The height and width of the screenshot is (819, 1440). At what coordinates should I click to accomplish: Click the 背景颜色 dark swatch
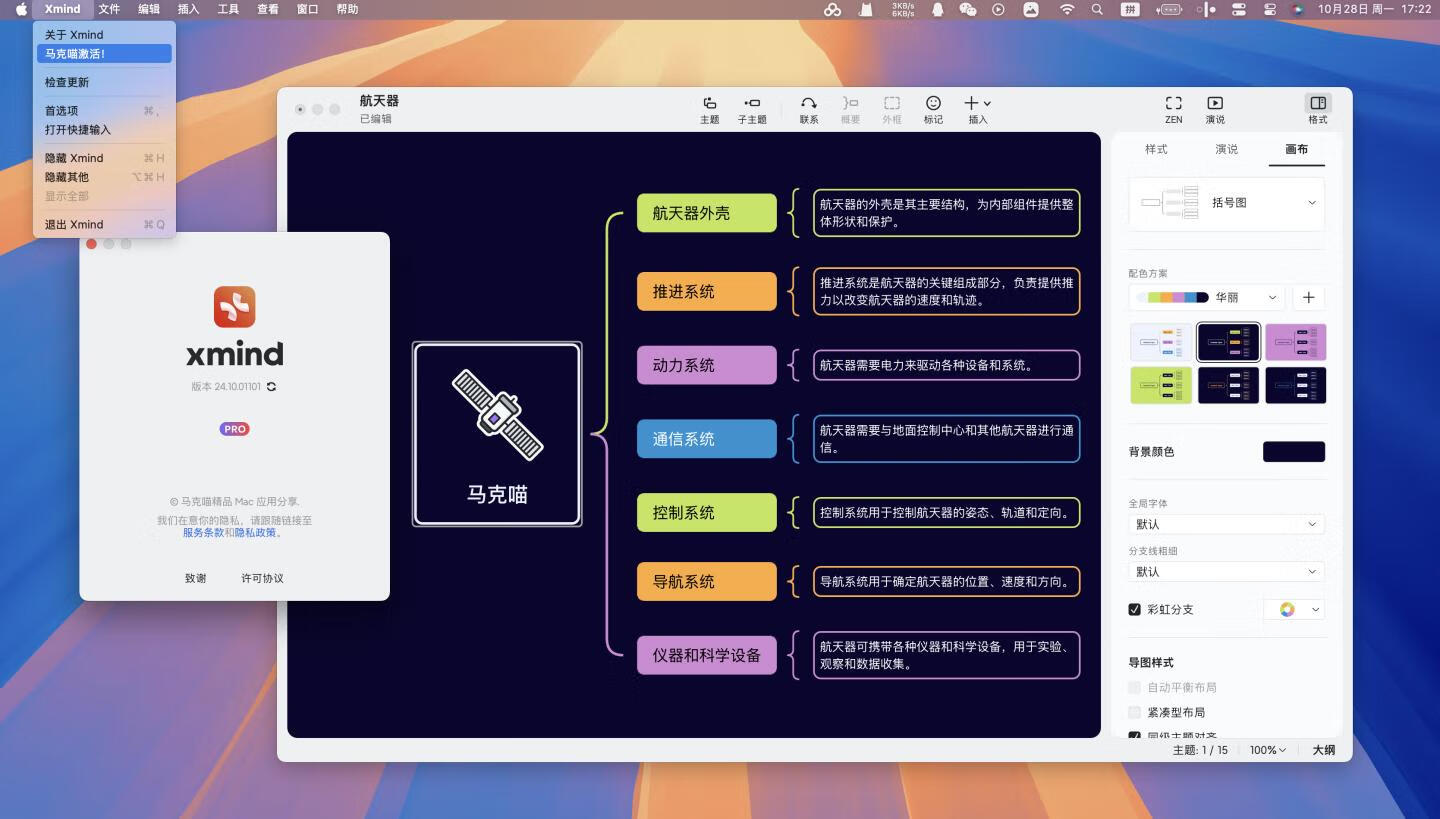[1294, 452]
